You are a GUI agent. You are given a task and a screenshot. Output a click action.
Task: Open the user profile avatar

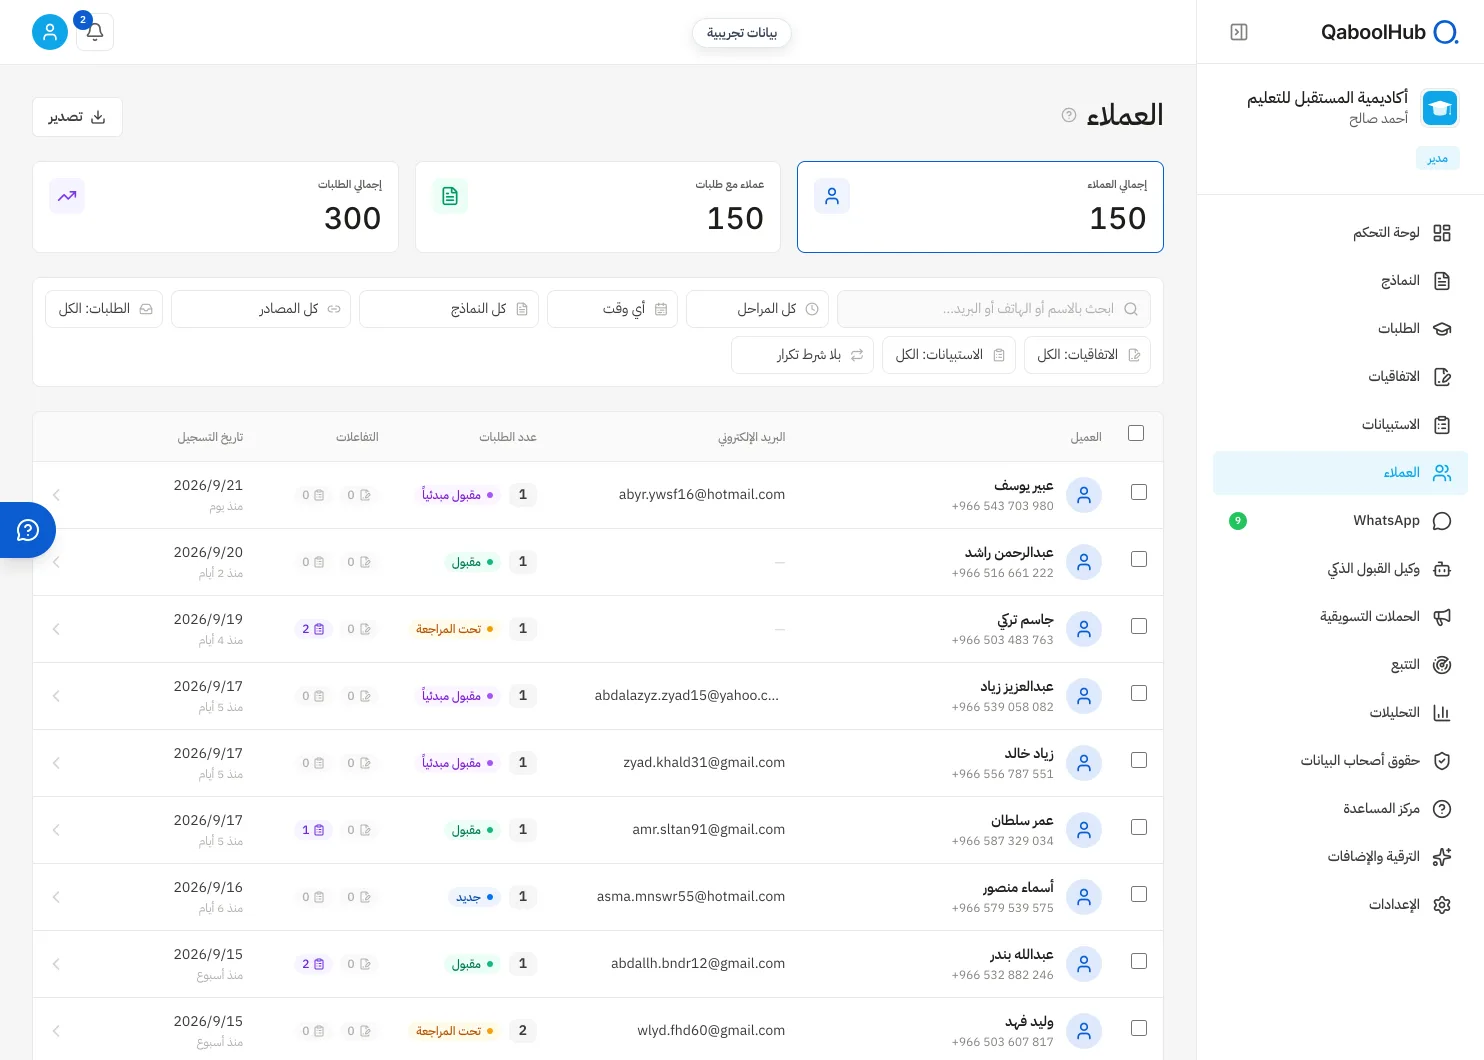(x=50, y=32)
